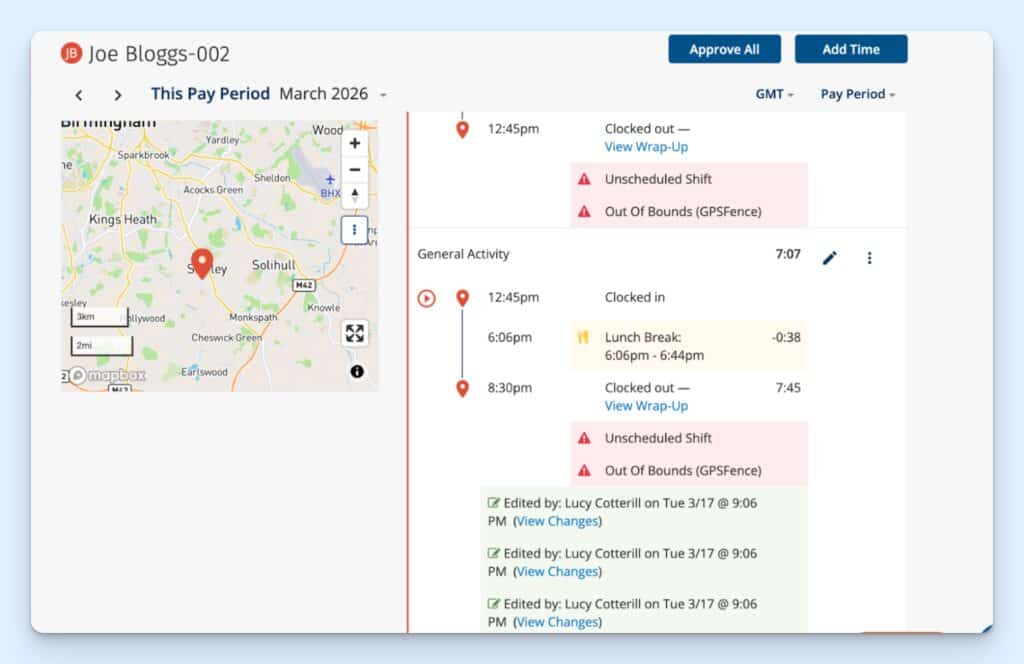Open the three-dot actions menu beside the edit pencil
This screenshot has width=1024, height=664.
pos(870,257)
